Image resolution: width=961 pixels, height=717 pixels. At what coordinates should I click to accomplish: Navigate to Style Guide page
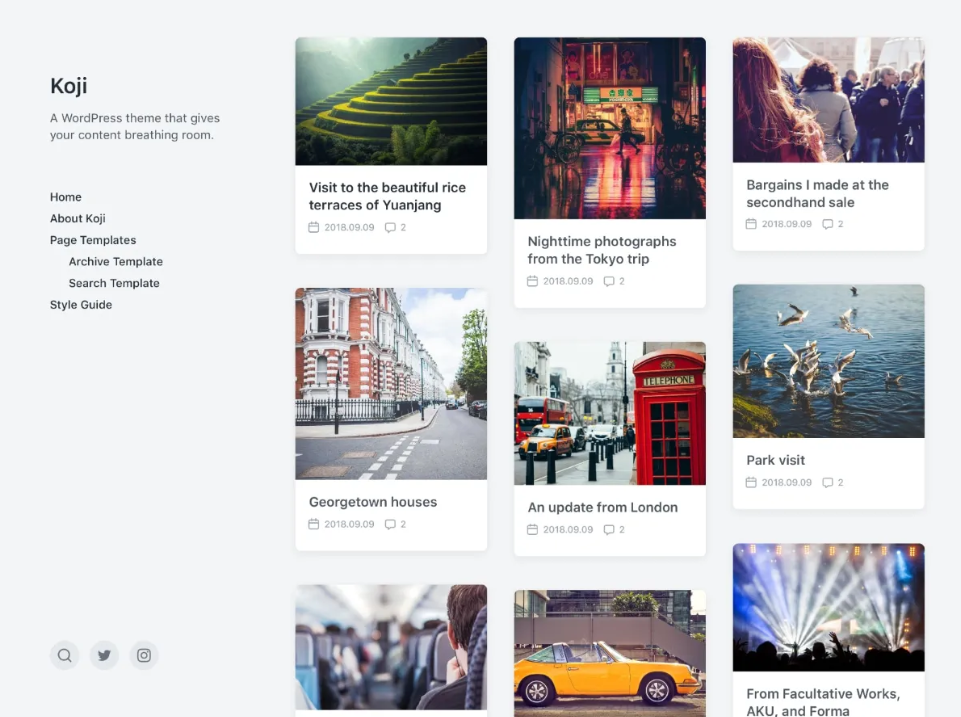click(81, 305)
